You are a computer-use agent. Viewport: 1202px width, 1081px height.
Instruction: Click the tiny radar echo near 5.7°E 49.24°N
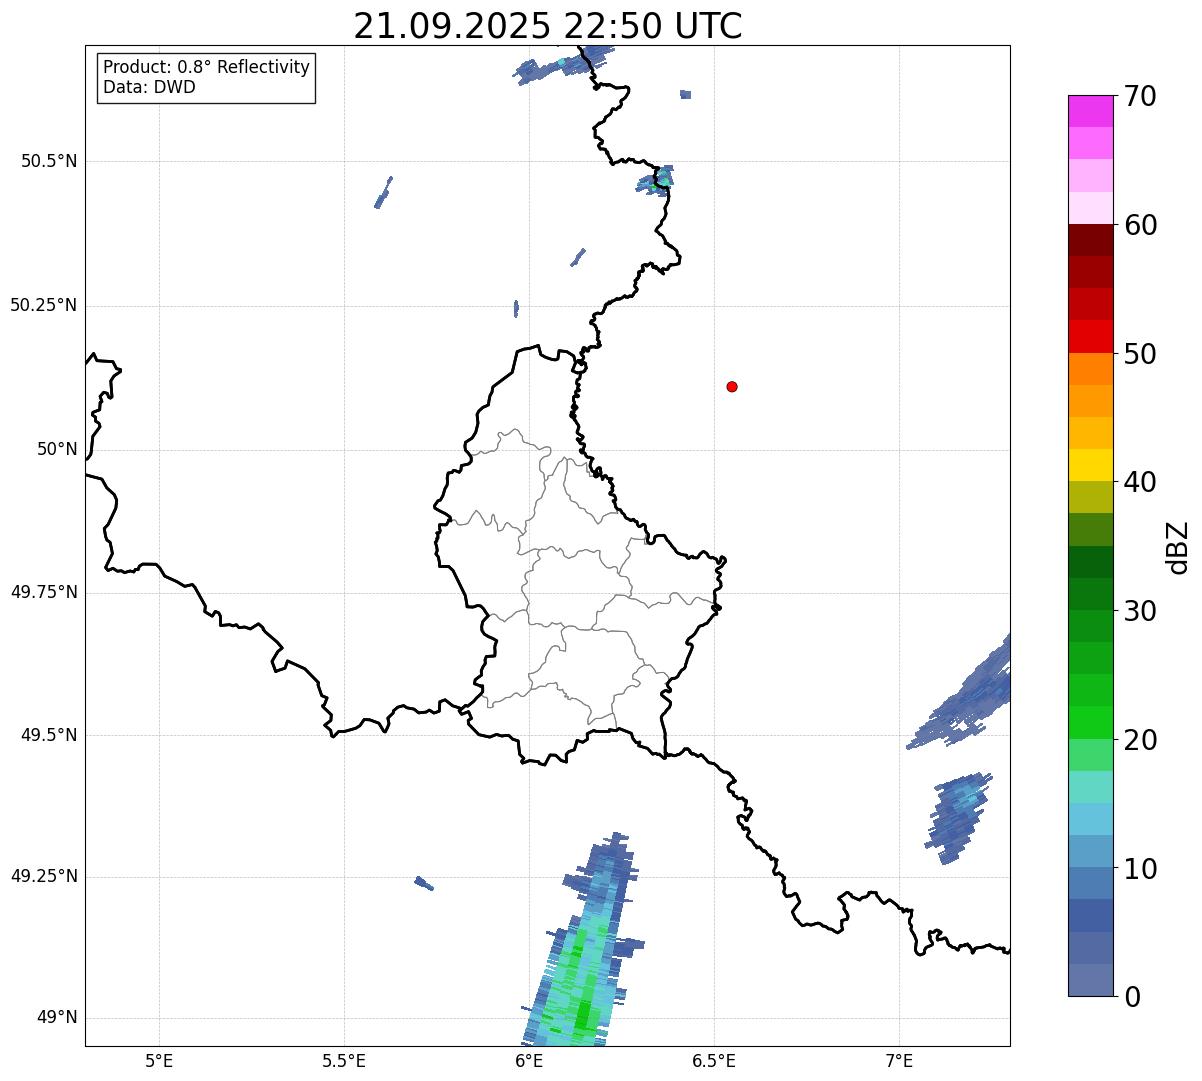[x=424, y=883]
